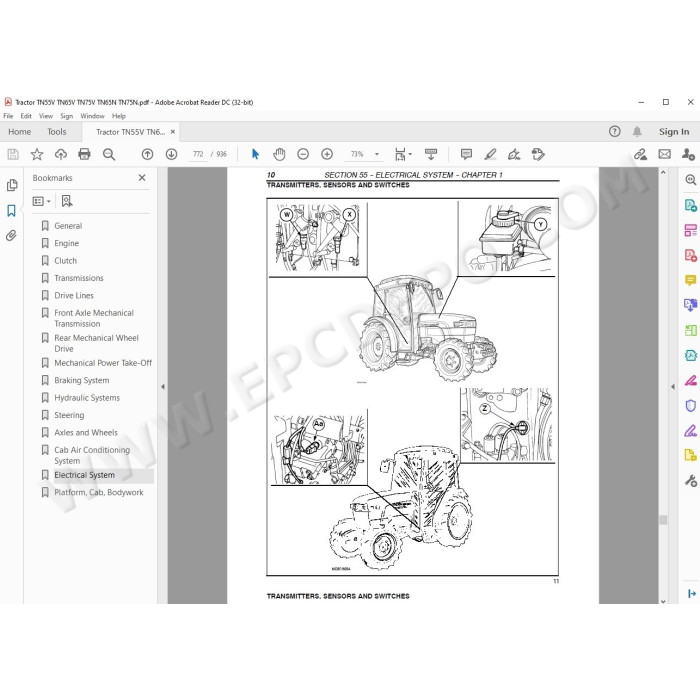Zoom out with the minus icon
The width and height of the screenshot is (700, 700).
pos(303,154)
